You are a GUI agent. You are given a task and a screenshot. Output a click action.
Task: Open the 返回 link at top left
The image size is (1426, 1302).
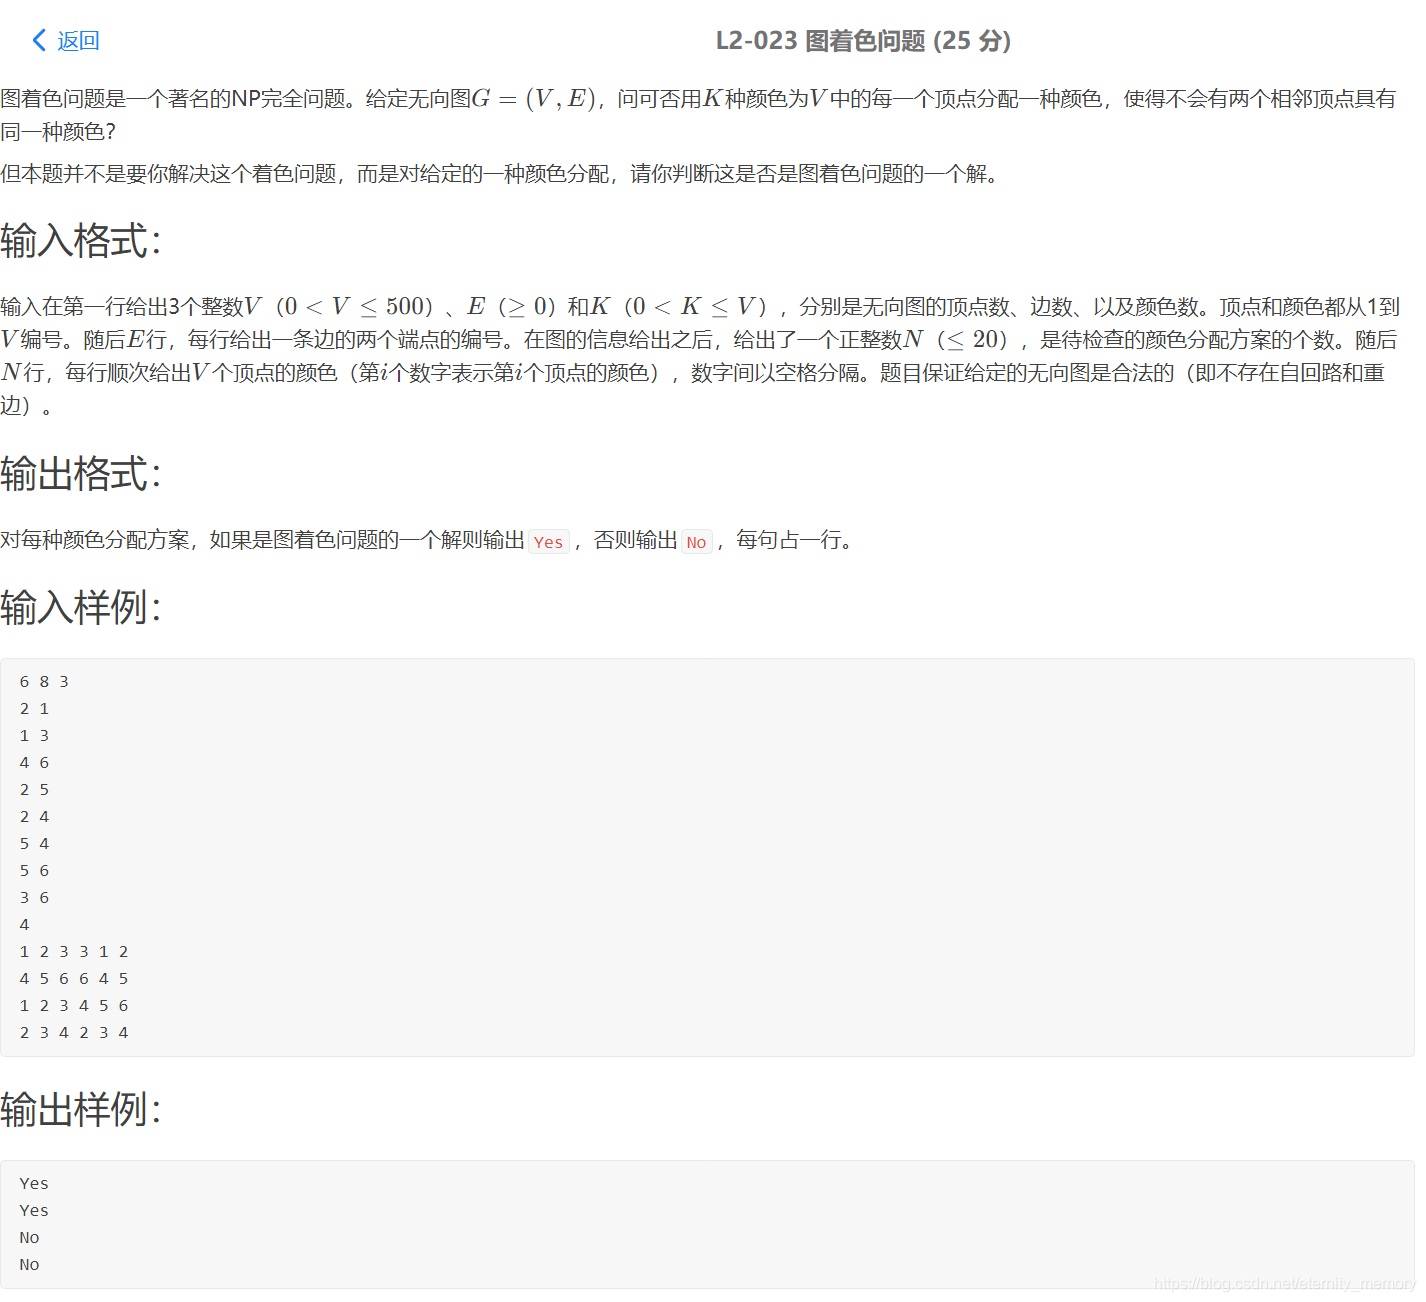point(79,40)
